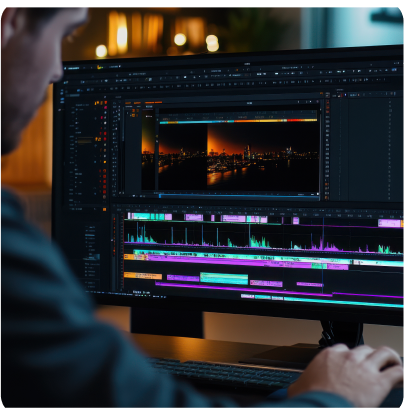
Task: Click the orange square icon at the left panel's bottom
Action: pyautogui.click(x=104, y=209)
